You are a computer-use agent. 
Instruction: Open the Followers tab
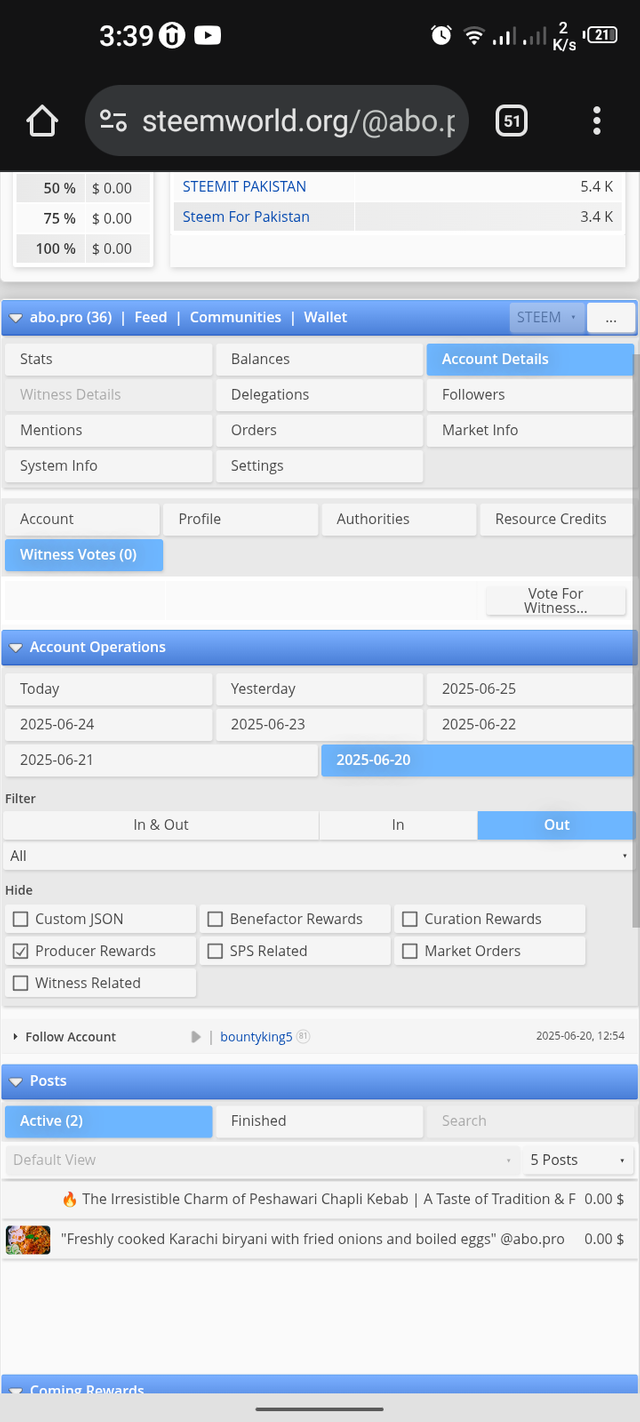coord(530,395)
